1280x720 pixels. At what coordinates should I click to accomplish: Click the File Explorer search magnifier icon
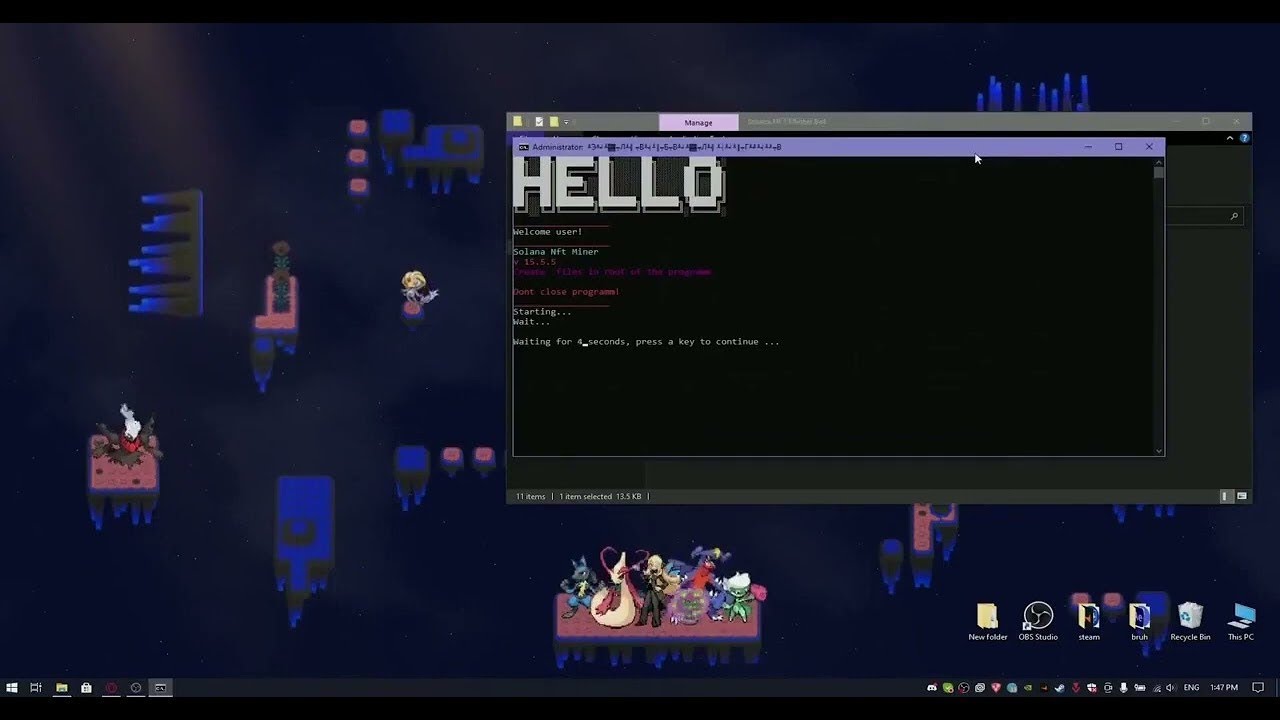click(1234, 216)
